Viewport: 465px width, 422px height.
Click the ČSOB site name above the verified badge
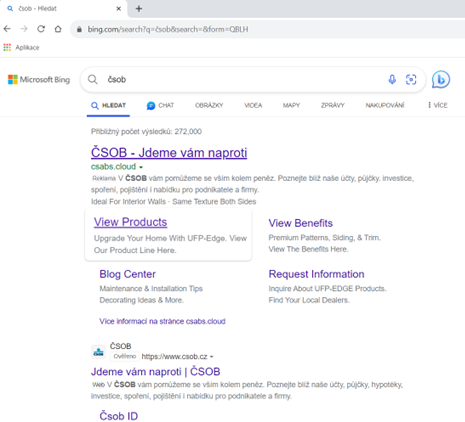(x=121, y=346)
